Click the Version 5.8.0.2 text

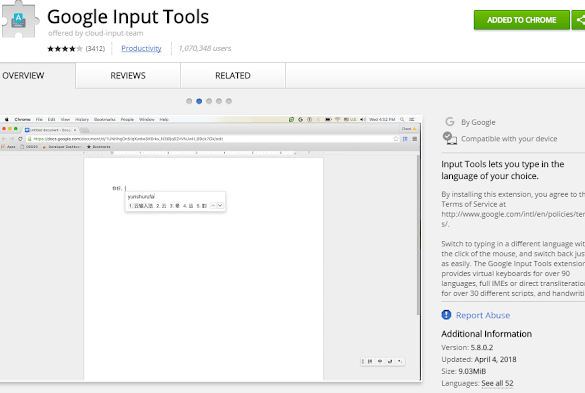[467, 347]
